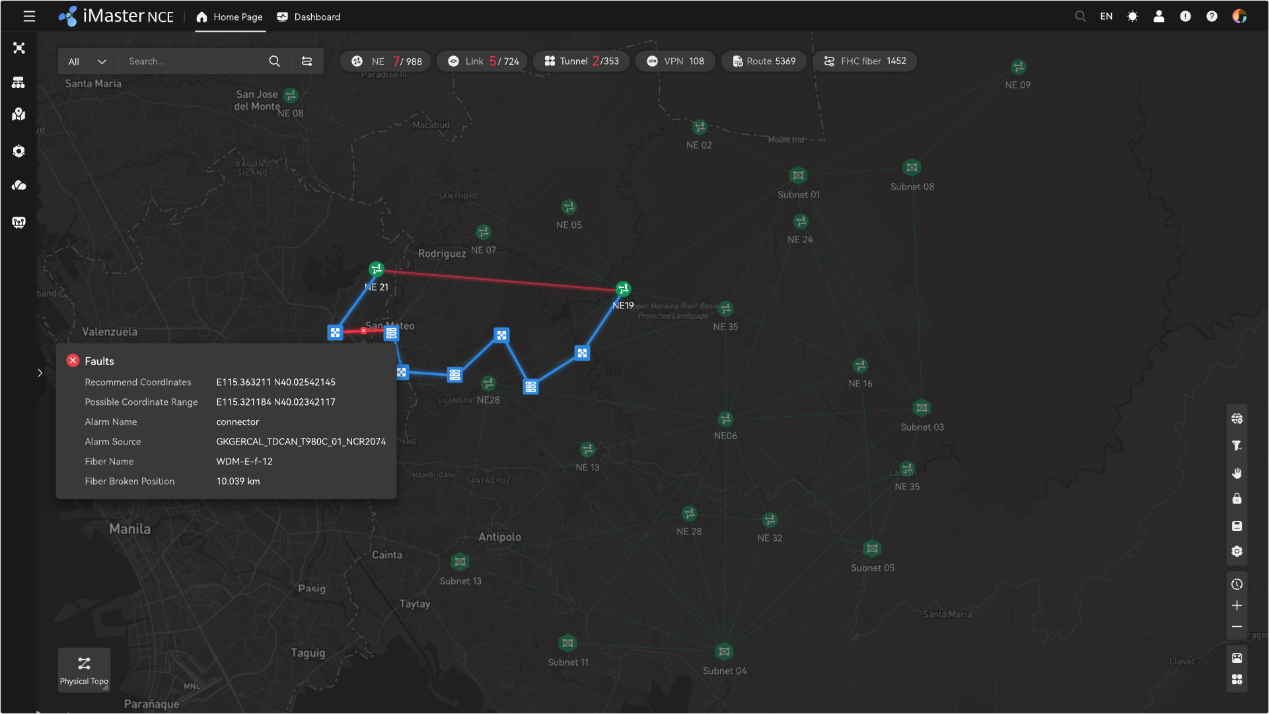Image resolution: width=1269 pixels, height=714 pixels.
Task: Open the help question mark icon
Action: point(1212,17)
